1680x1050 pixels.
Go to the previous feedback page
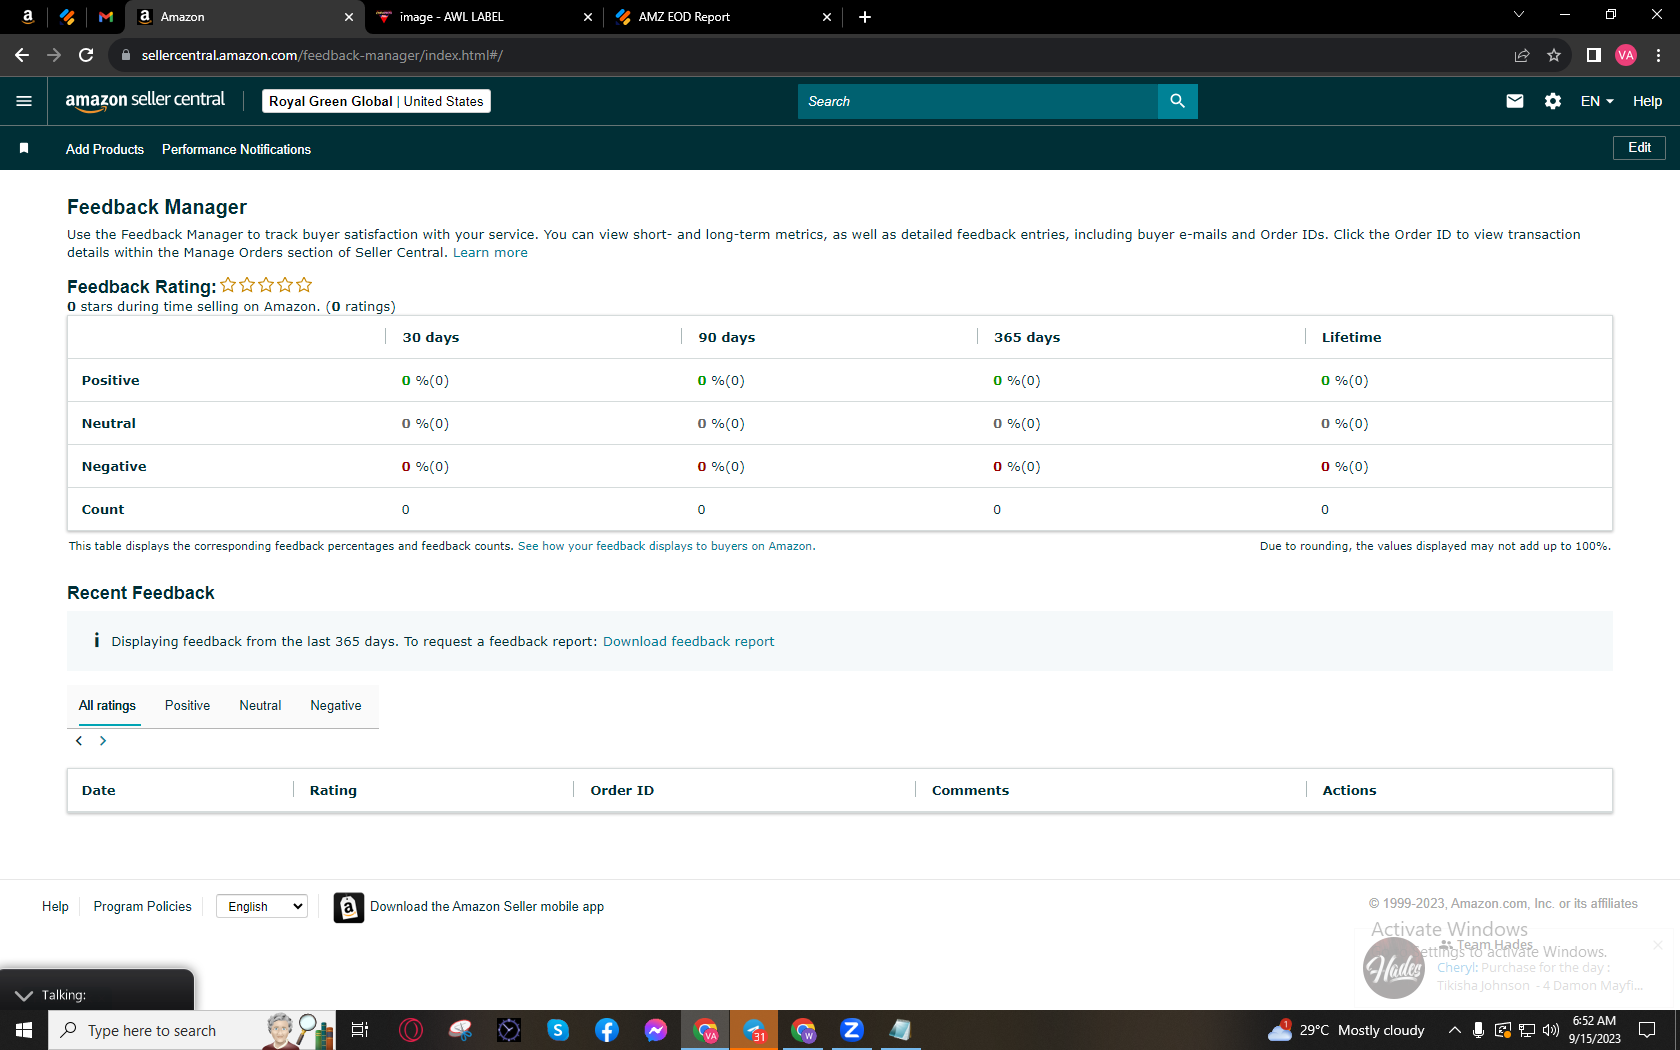coord(79,741)
